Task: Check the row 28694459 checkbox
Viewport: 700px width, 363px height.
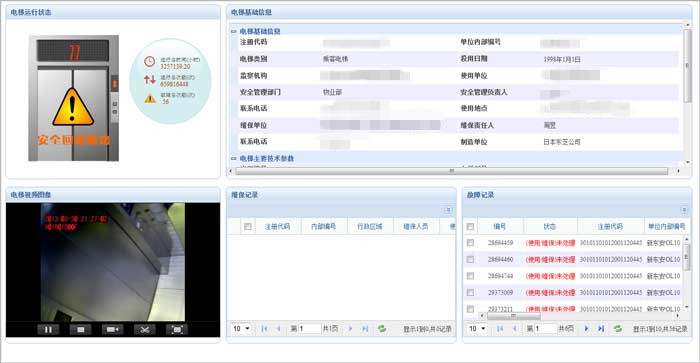Action: coord(470,242)
